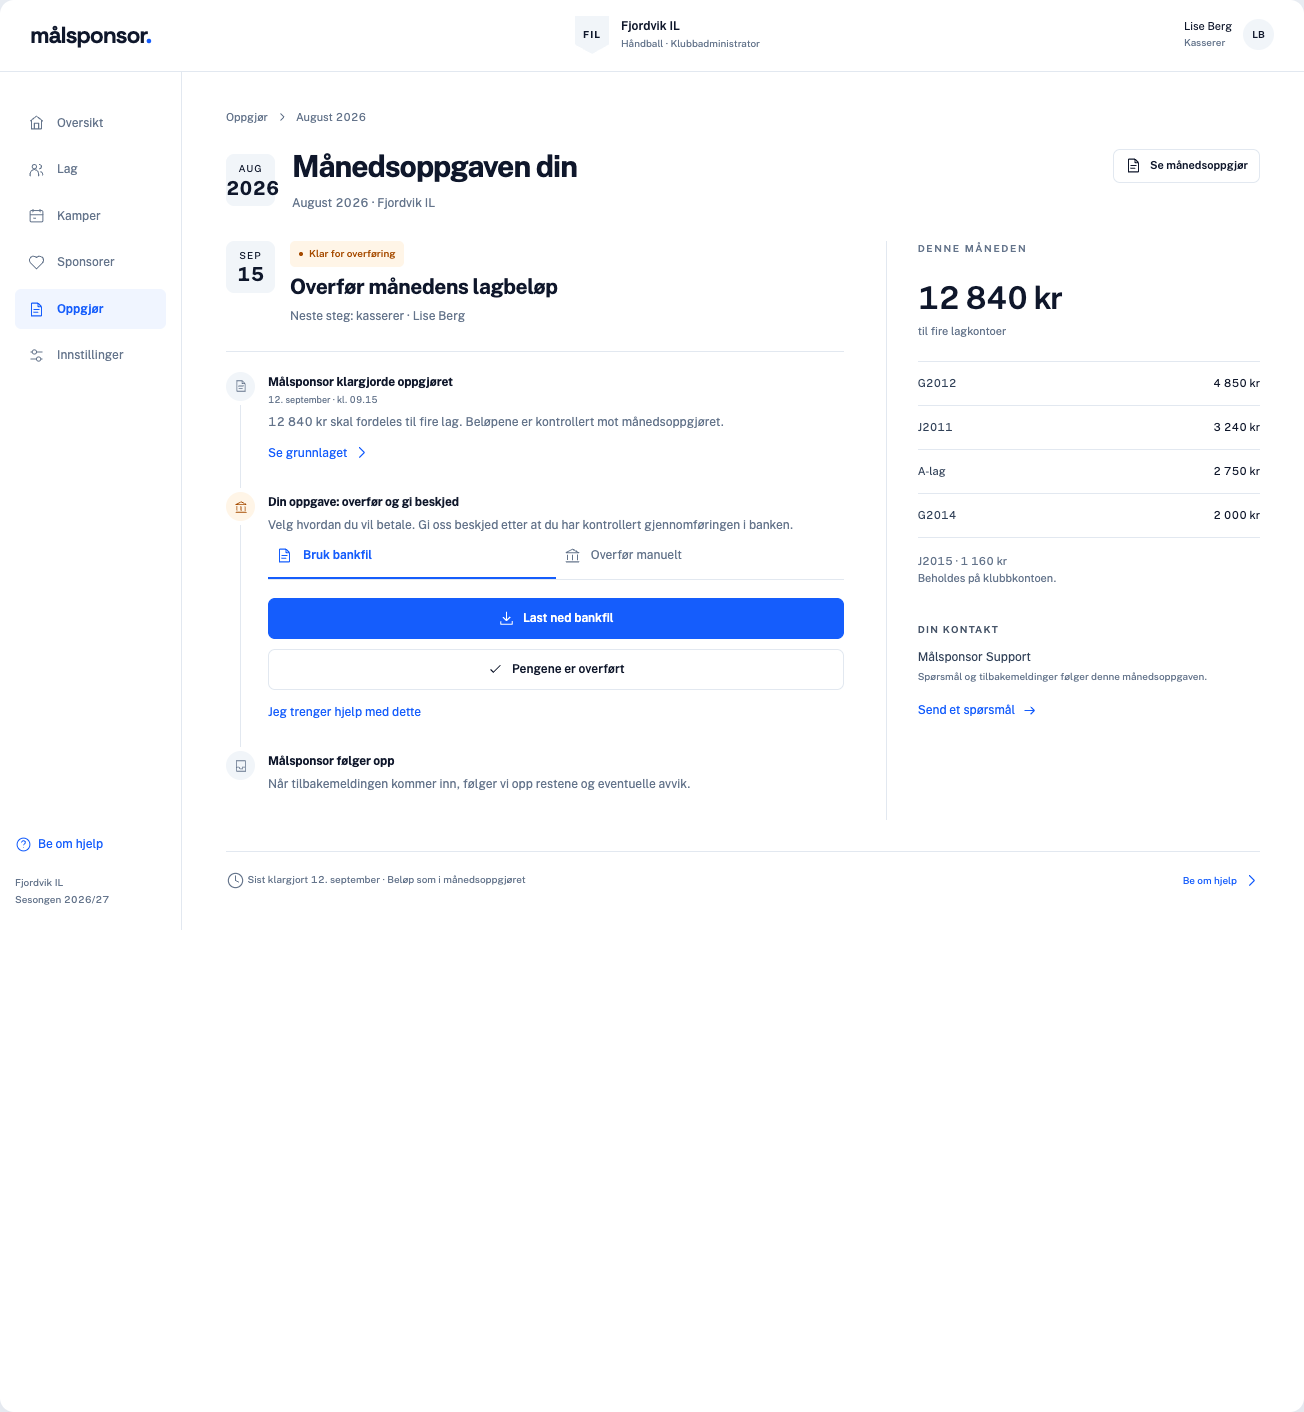This screenshot has width=1304, height=1412.
Task: Click the SEP 15 date tile
Action: point(251,267)
